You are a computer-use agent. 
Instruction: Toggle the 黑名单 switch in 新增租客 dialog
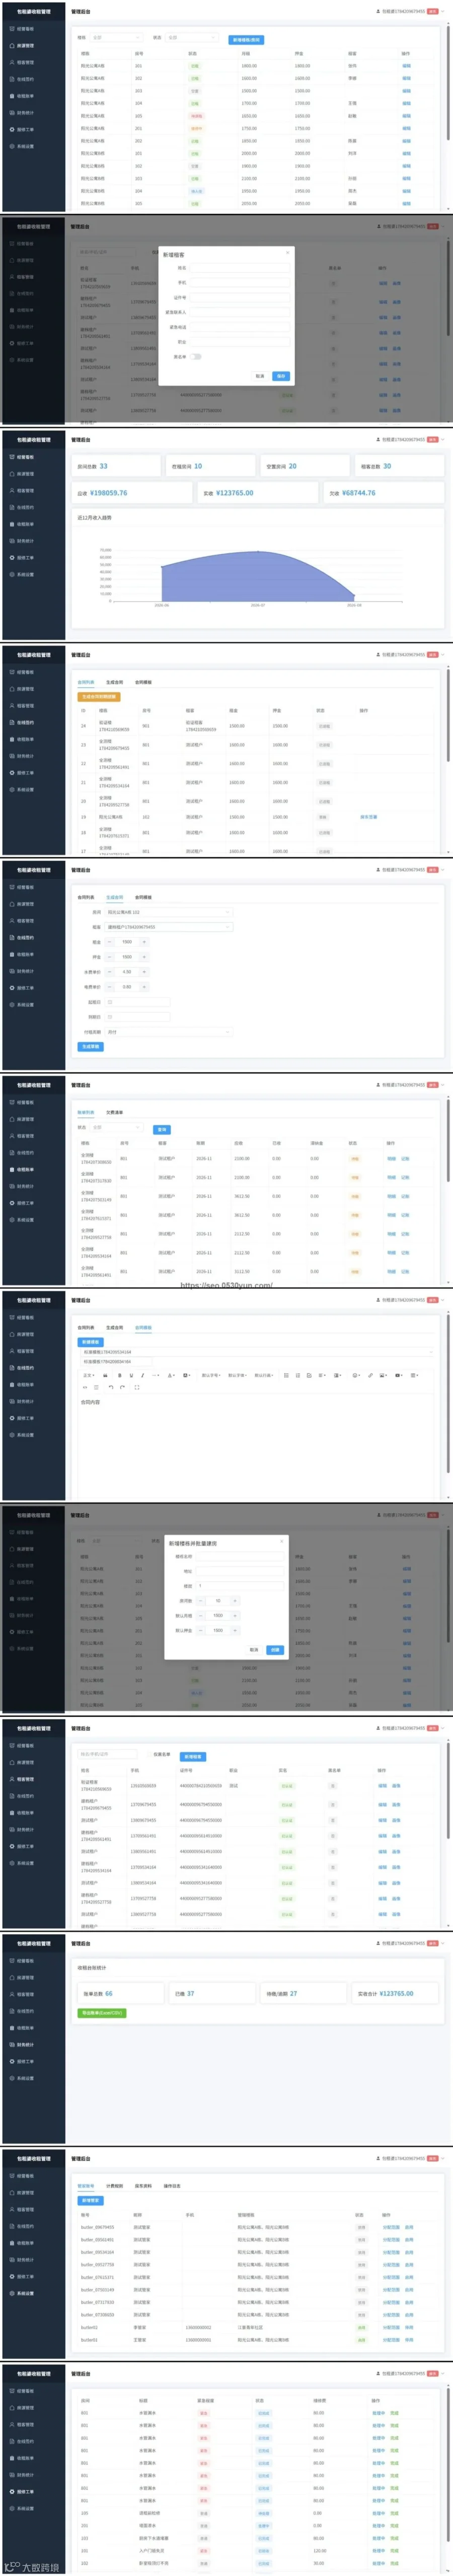point(197,356)
